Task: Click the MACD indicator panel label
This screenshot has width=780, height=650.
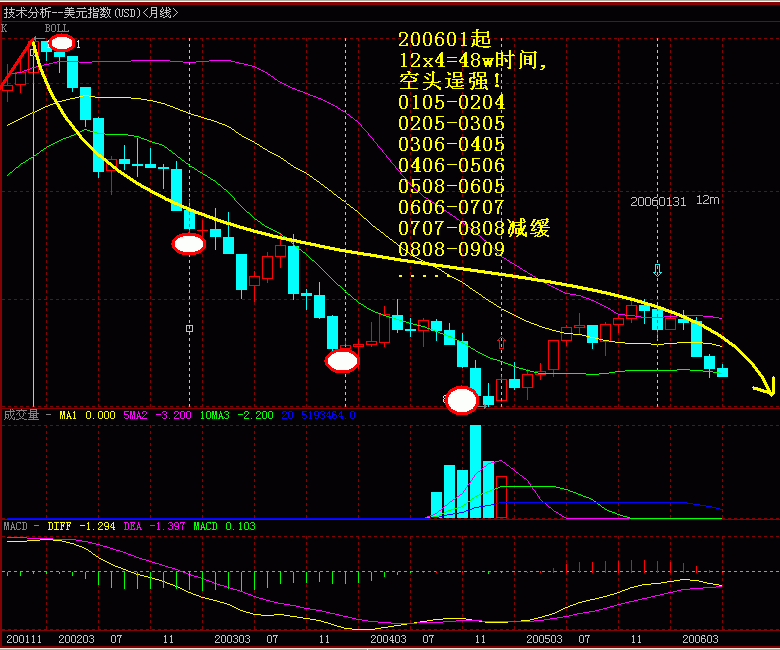Action: (x=16, y=525)
